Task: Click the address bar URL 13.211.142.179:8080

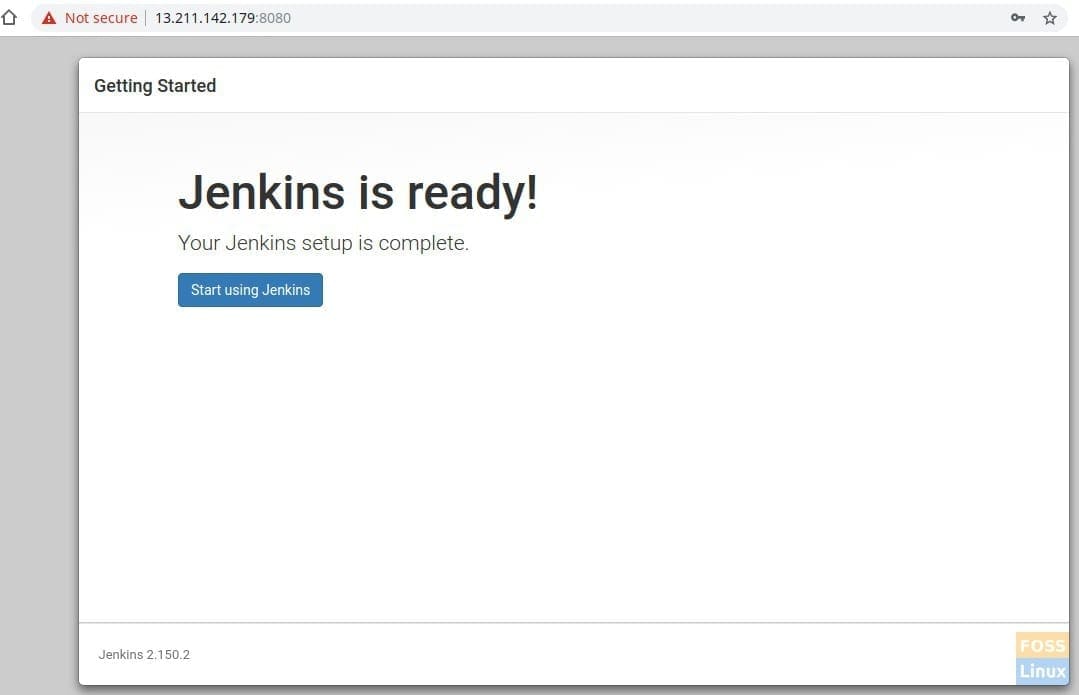Action: pyautogui.click(x=223, y=18)
